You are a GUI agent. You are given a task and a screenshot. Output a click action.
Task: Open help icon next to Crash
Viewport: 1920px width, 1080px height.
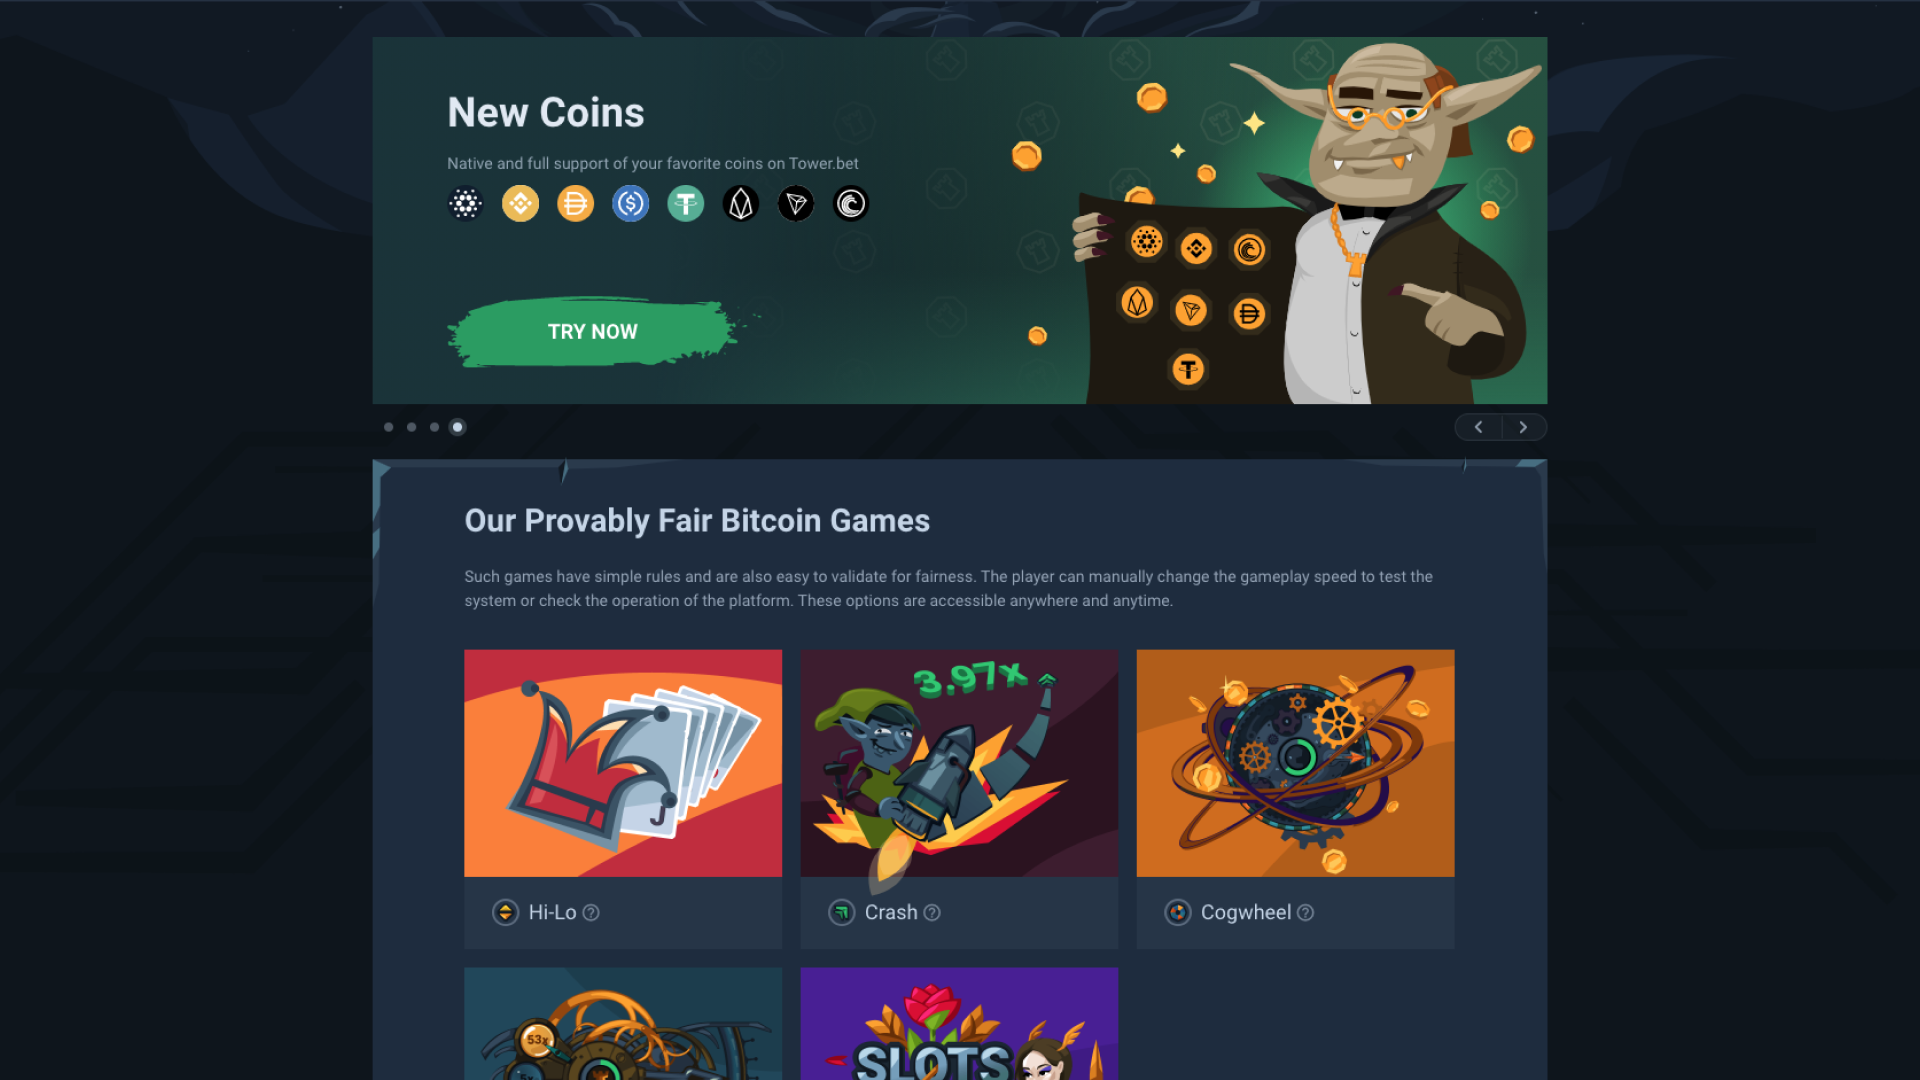[932, 912]
